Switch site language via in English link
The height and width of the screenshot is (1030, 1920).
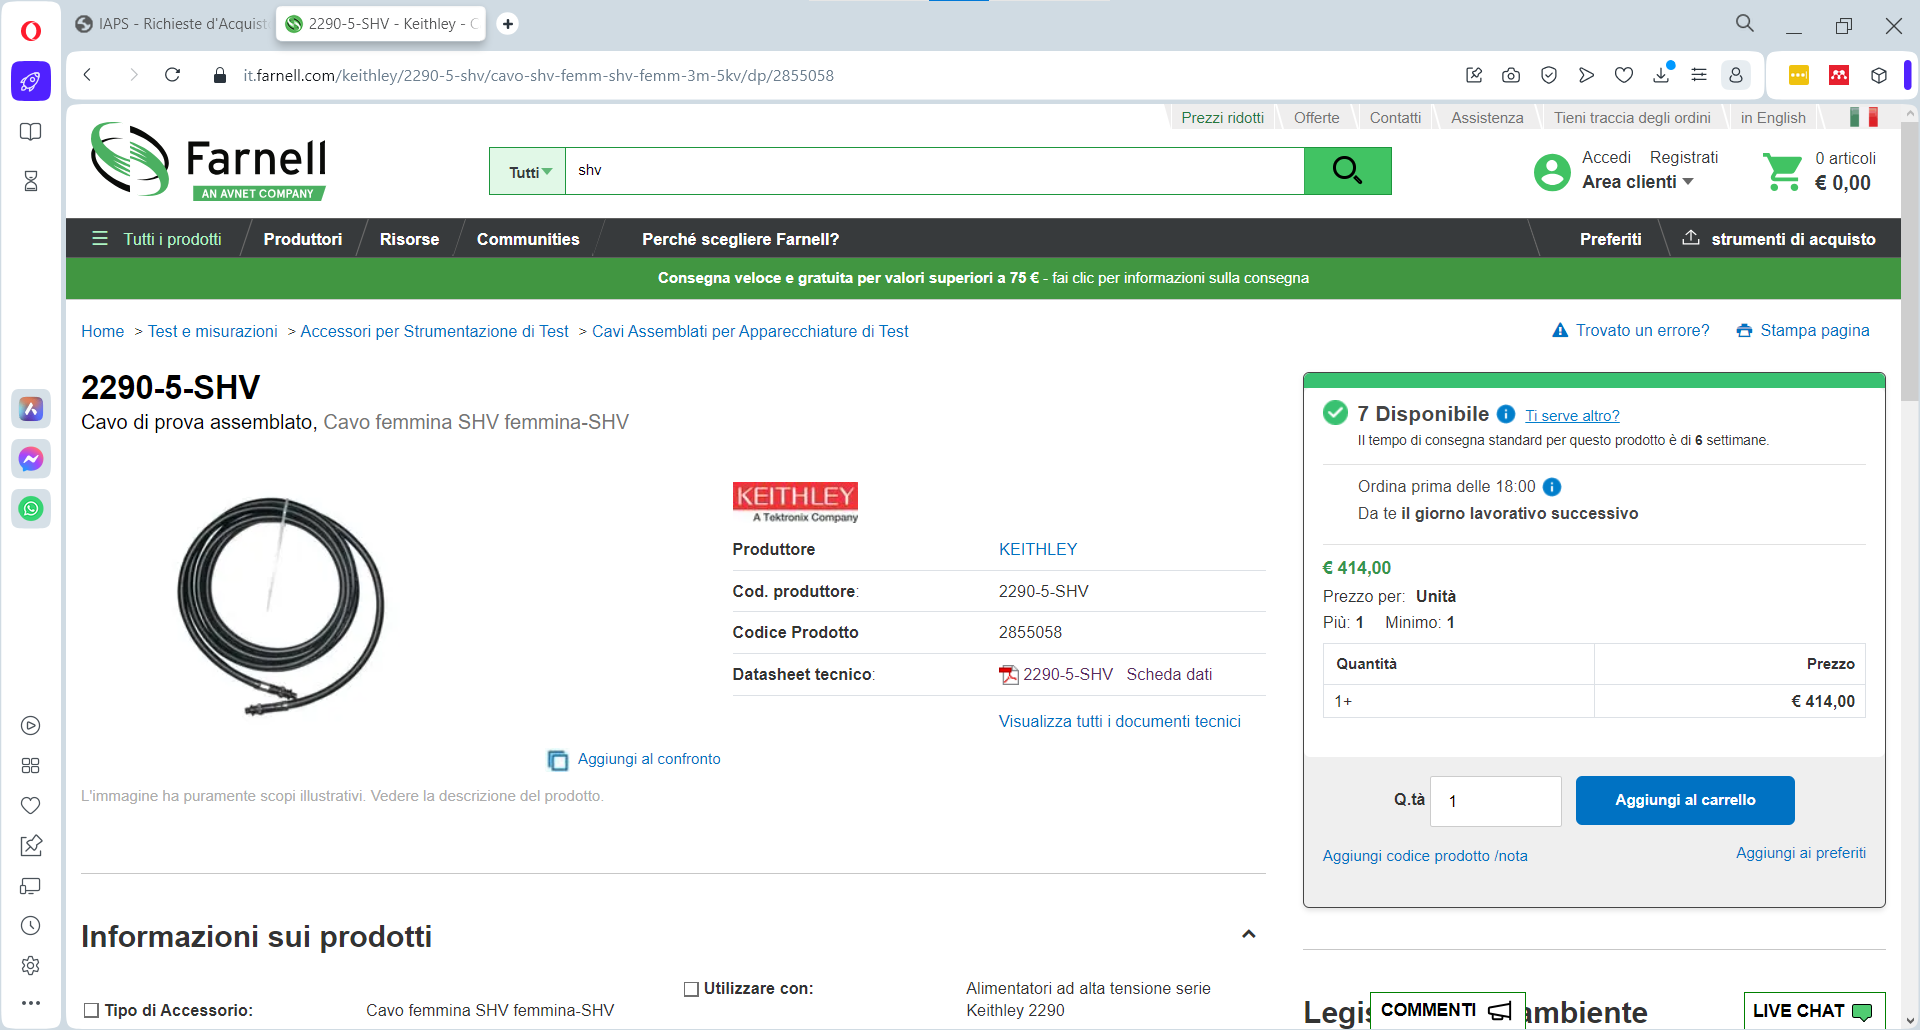(1773, 118)
